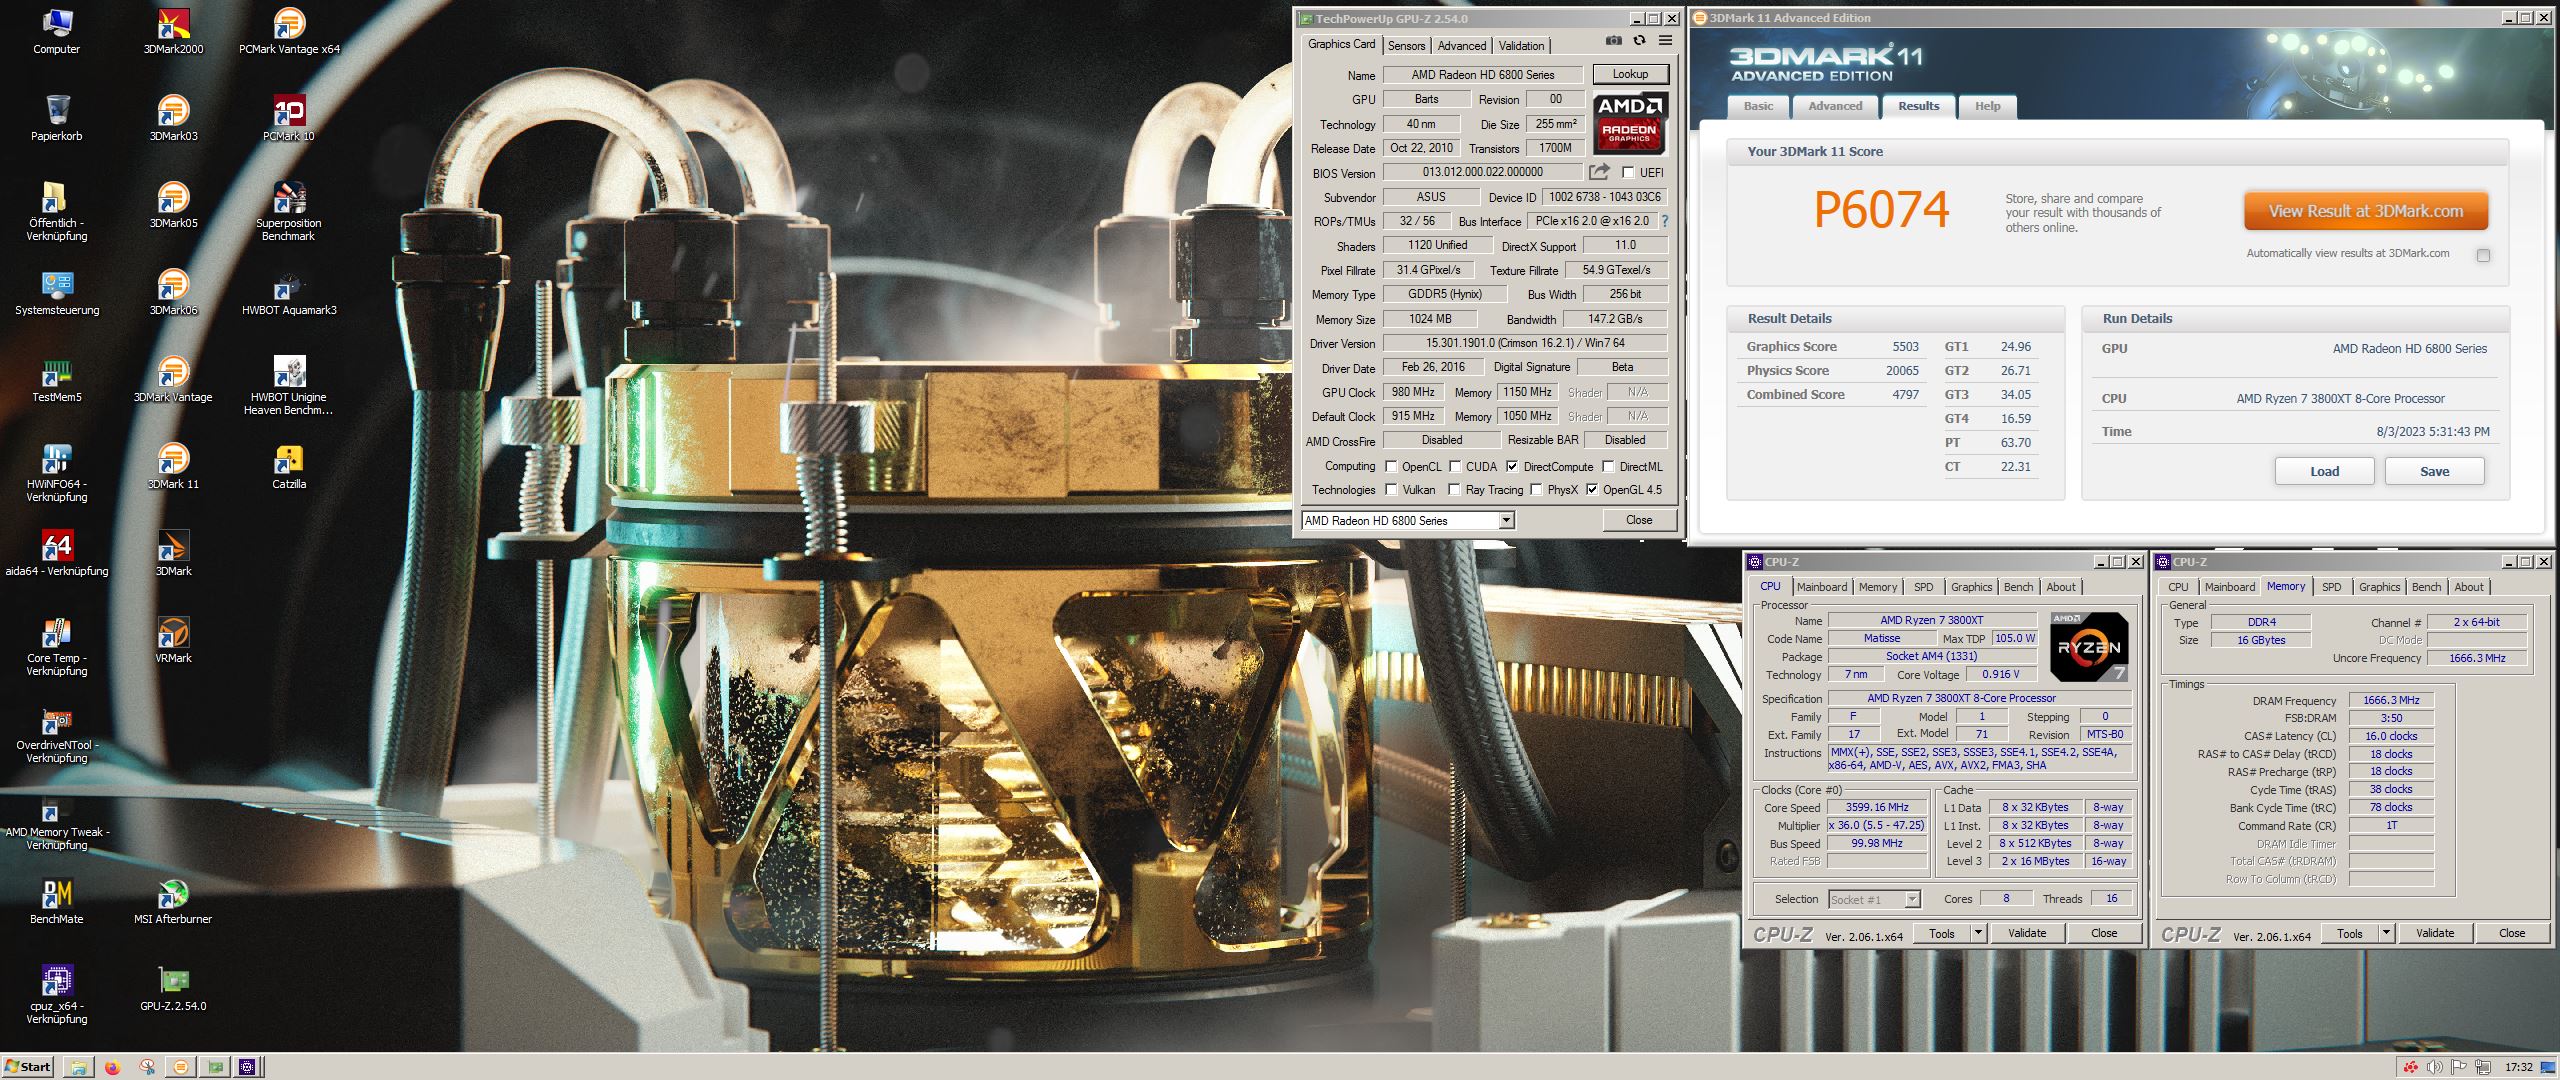Launch Superposition Benchmark shortcut
The height and width of the screenshot is (1080, 2560).
coord(289,211)
